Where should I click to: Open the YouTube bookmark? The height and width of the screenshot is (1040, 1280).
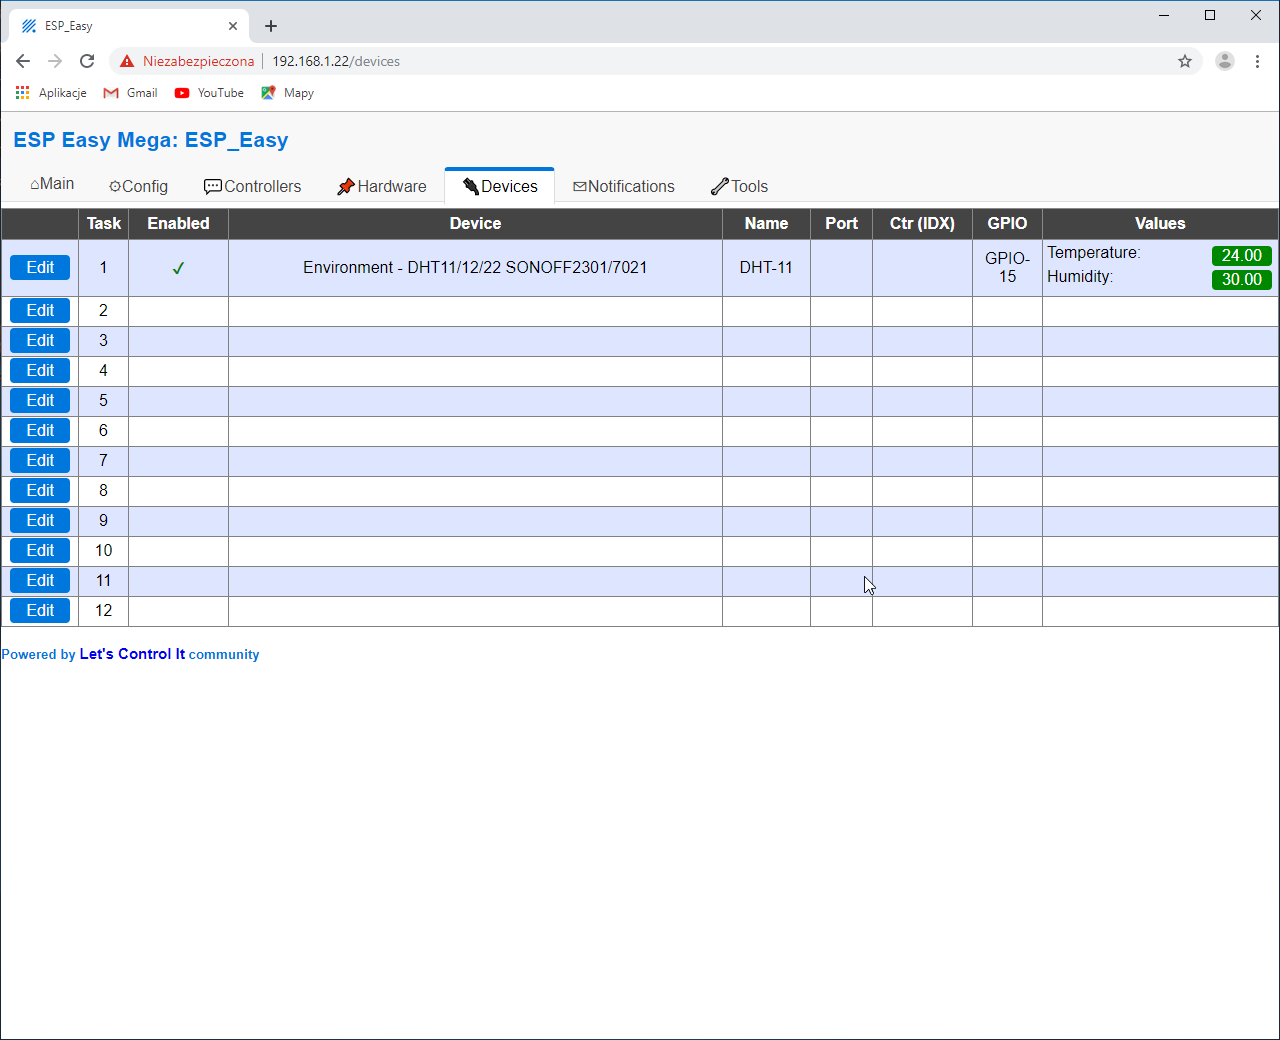coord(209,93)
